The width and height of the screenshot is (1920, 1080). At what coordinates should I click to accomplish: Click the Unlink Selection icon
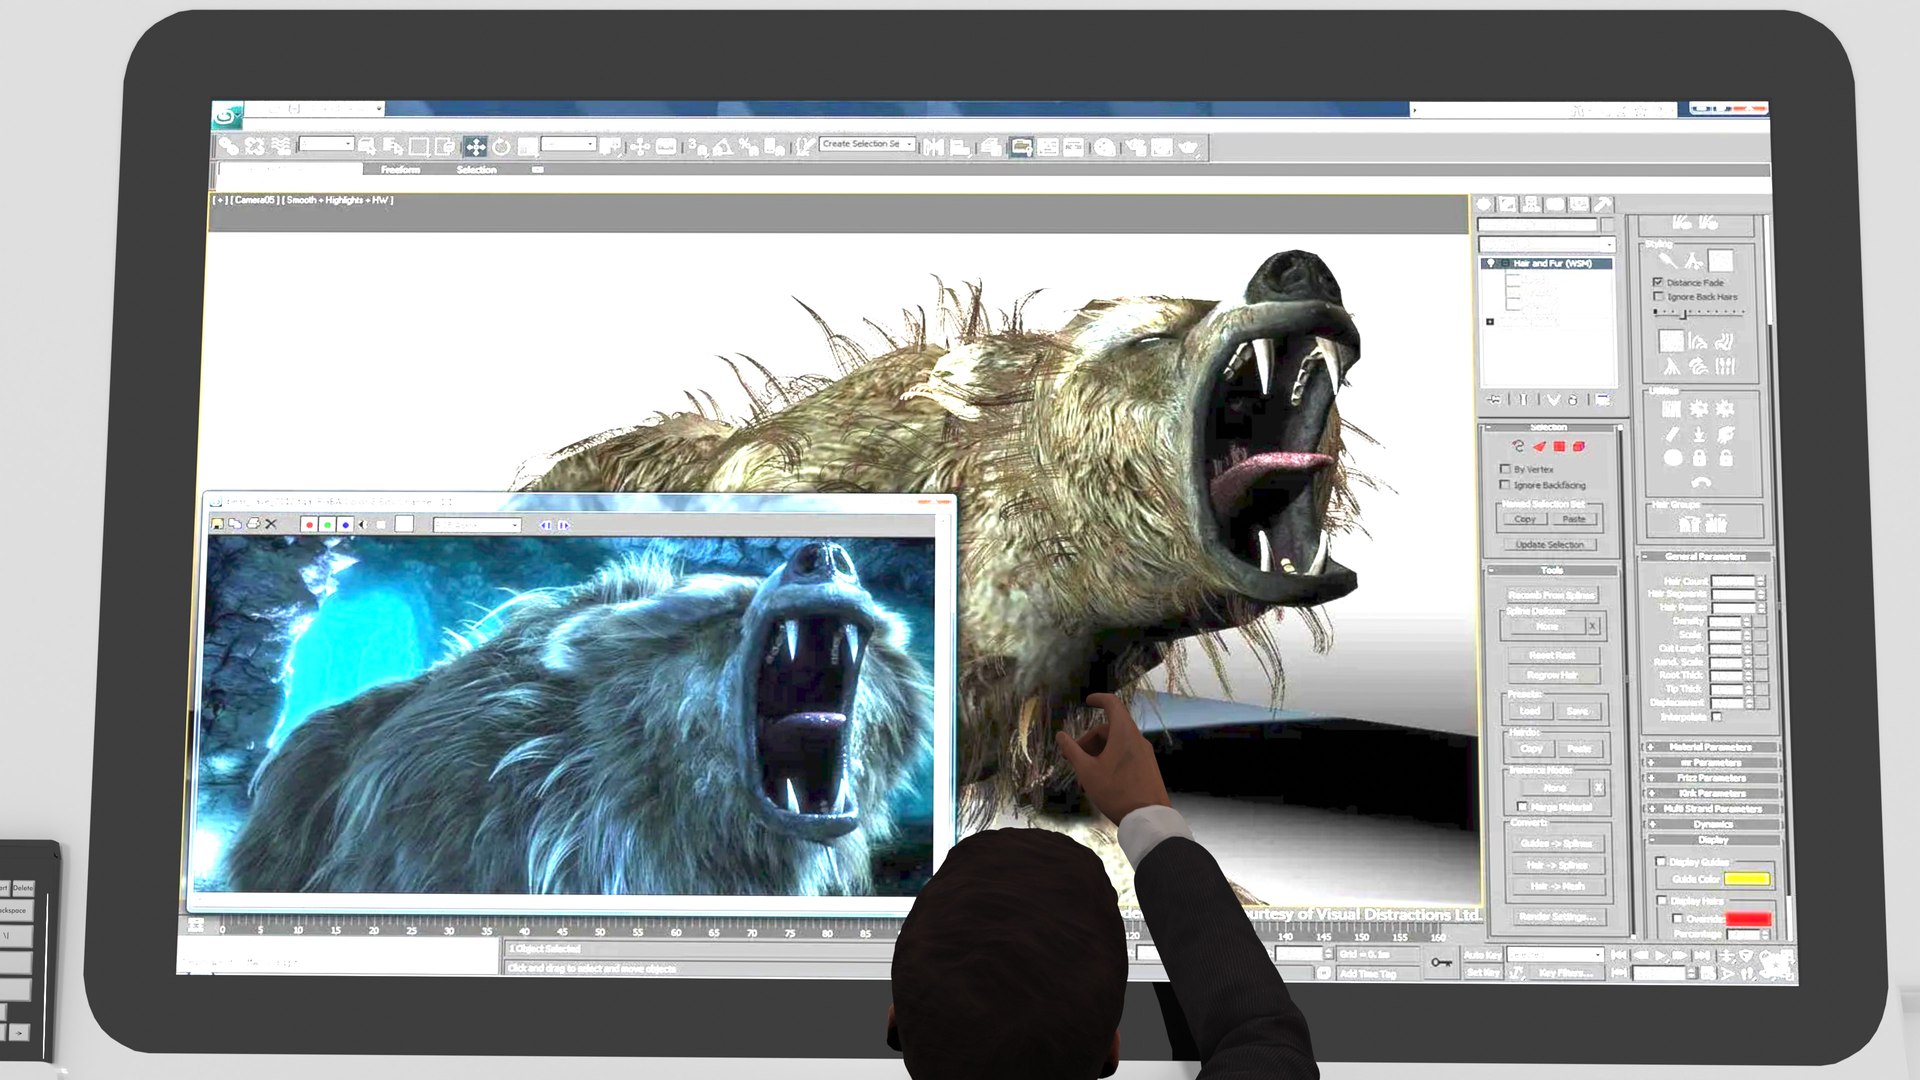(255, 147)
